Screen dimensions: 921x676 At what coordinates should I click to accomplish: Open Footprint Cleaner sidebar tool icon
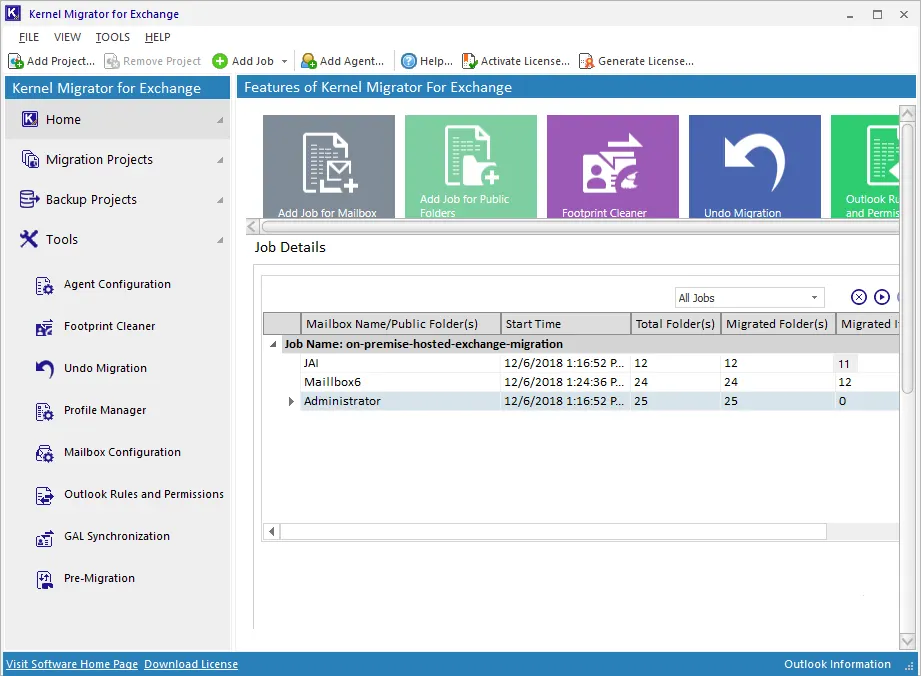45,327
